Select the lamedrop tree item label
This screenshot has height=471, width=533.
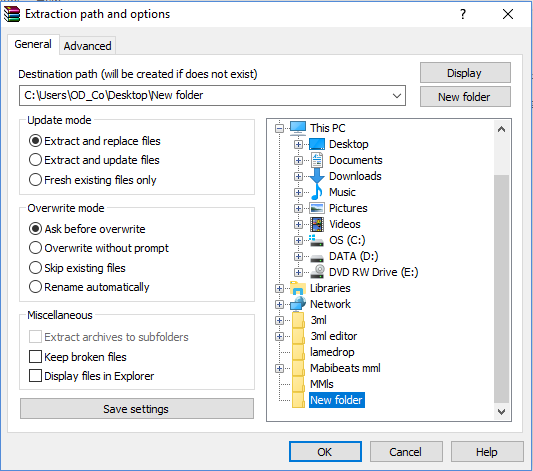click(x=332, y=352)
